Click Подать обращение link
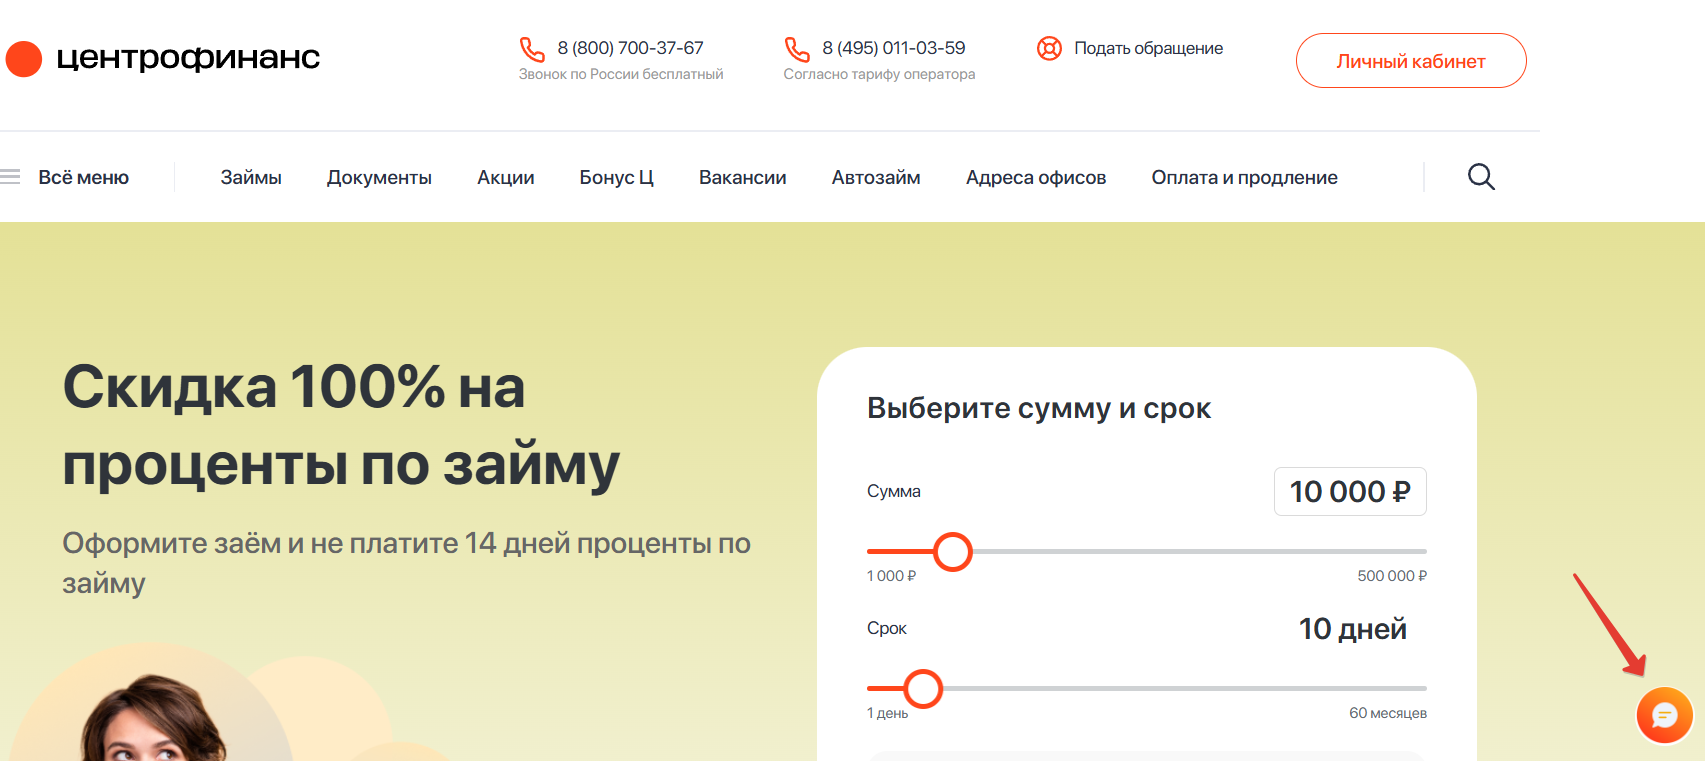Screen dimensions: 1705x761 (1148, 48)
